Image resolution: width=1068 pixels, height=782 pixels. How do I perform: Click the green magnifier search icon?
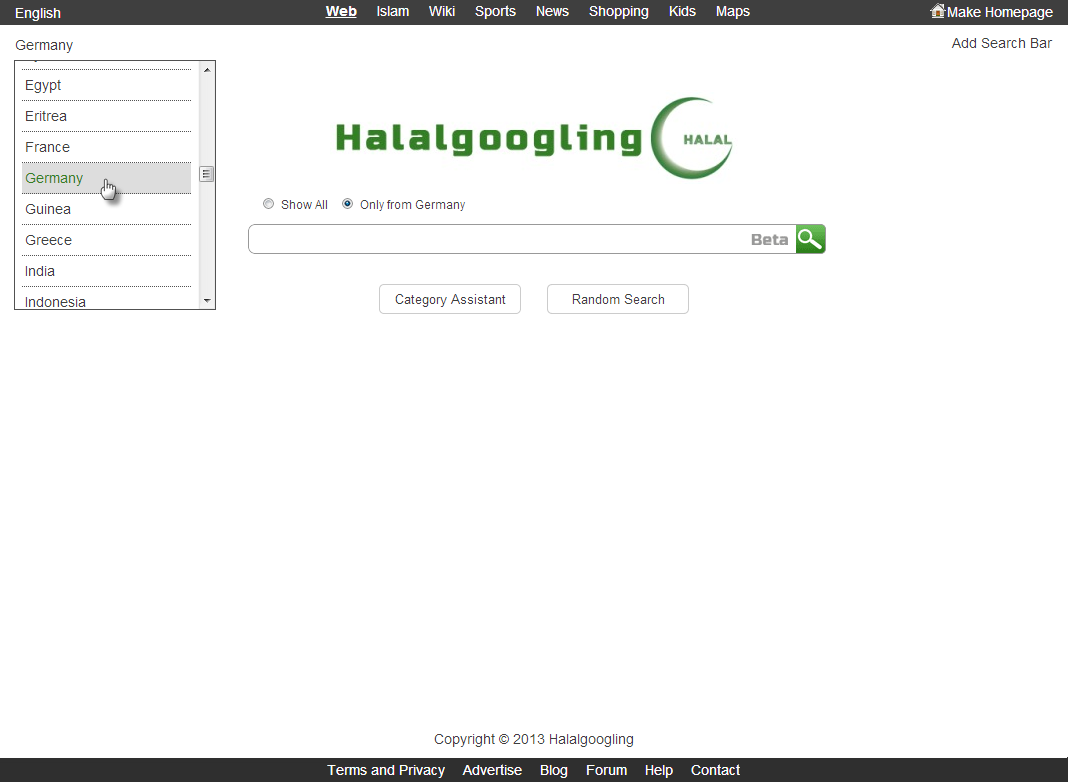[811, 239]
